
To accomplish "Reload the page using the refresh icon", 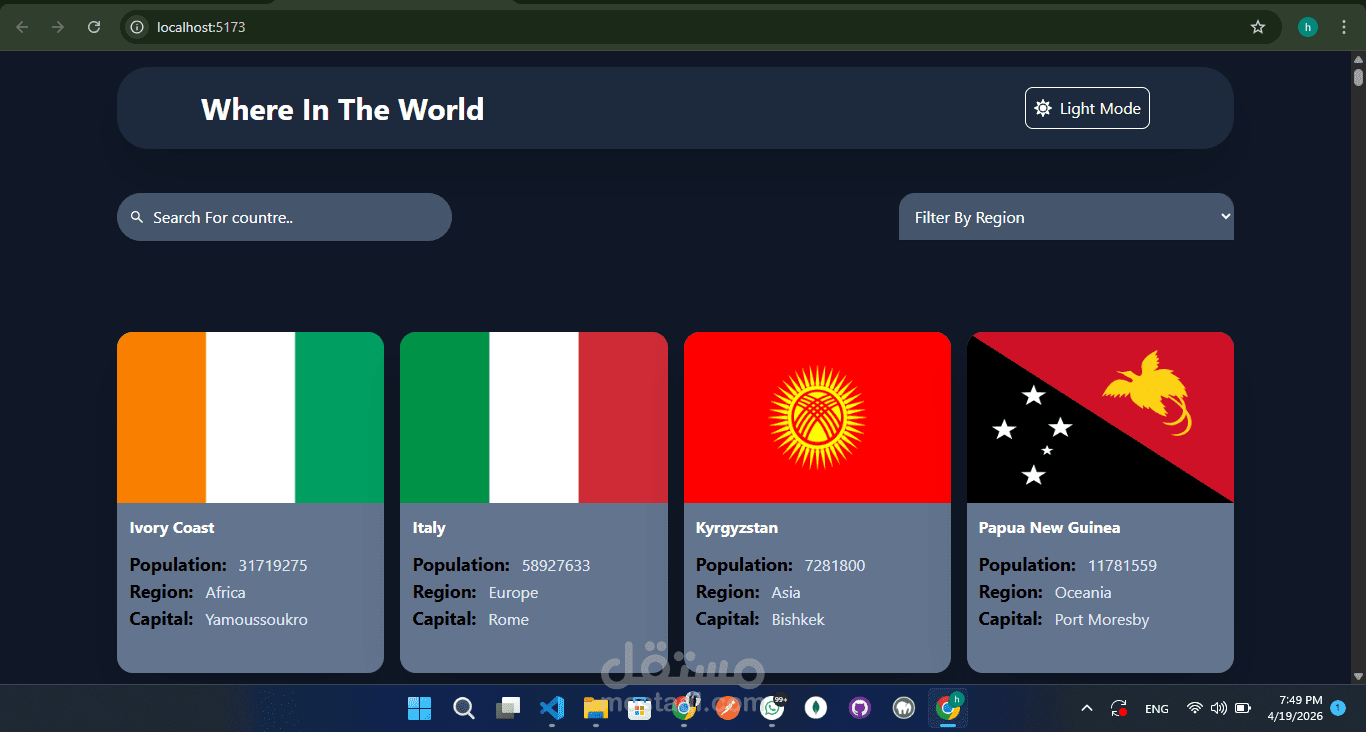I will click(93, 27).
